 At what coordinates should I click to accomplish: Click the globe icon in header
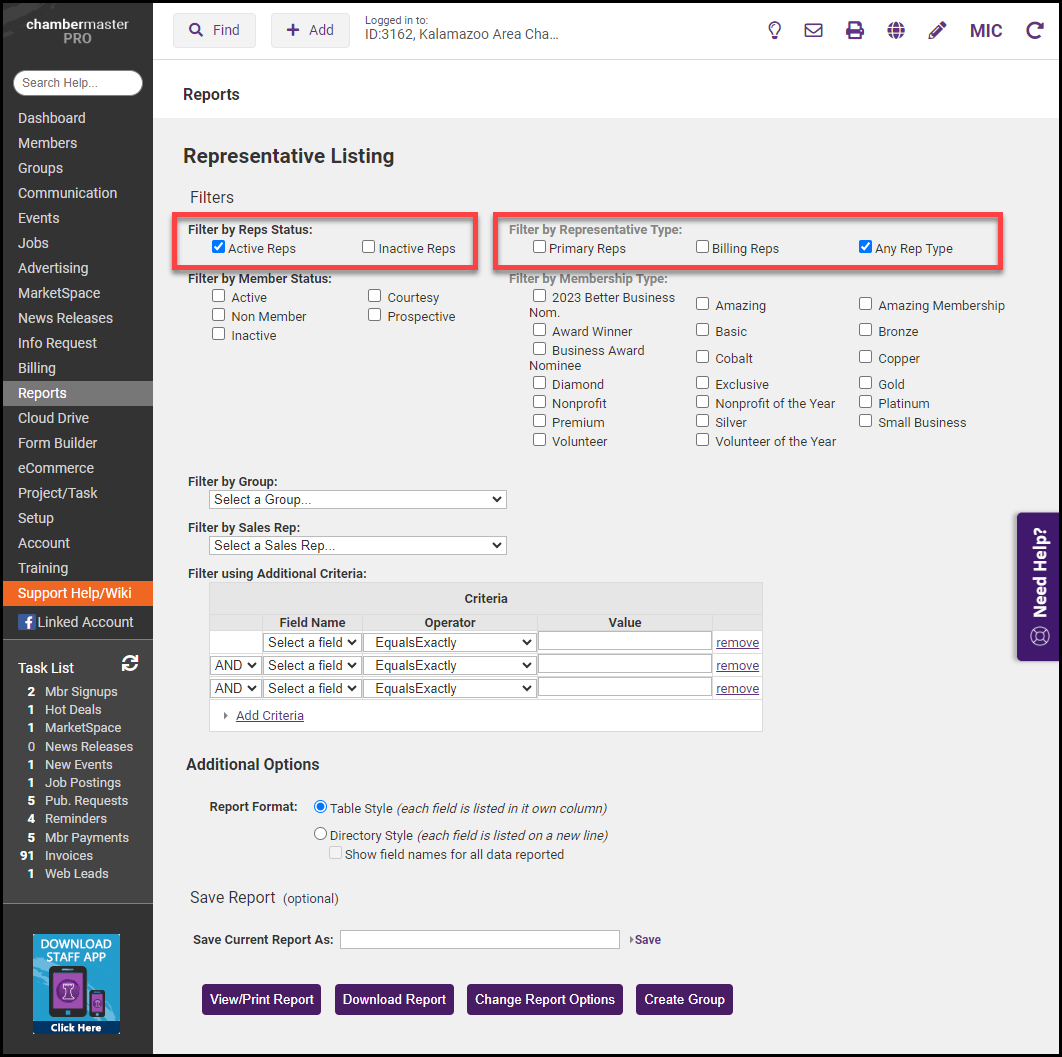pos(896,30)
